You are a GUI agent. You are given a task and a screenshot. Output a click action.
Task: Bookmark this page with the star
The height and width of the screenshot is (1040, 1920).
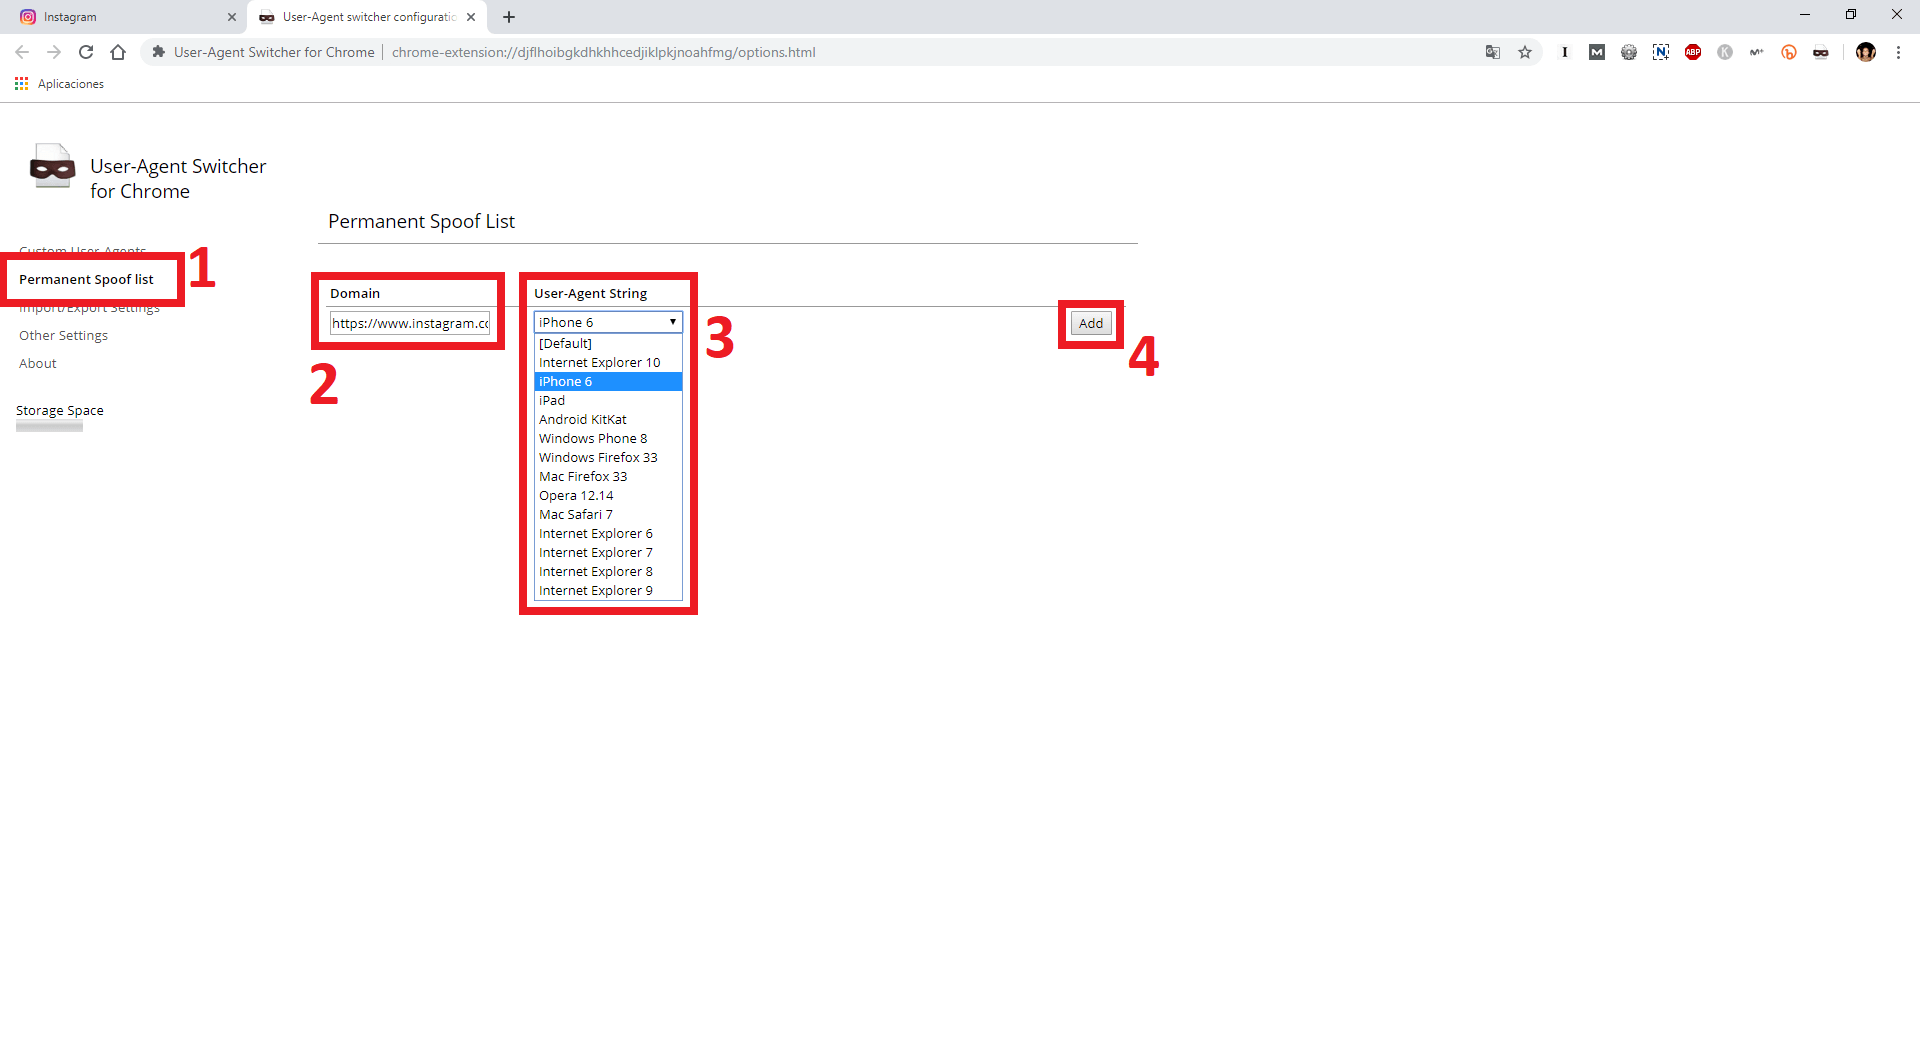[1525, 52]
